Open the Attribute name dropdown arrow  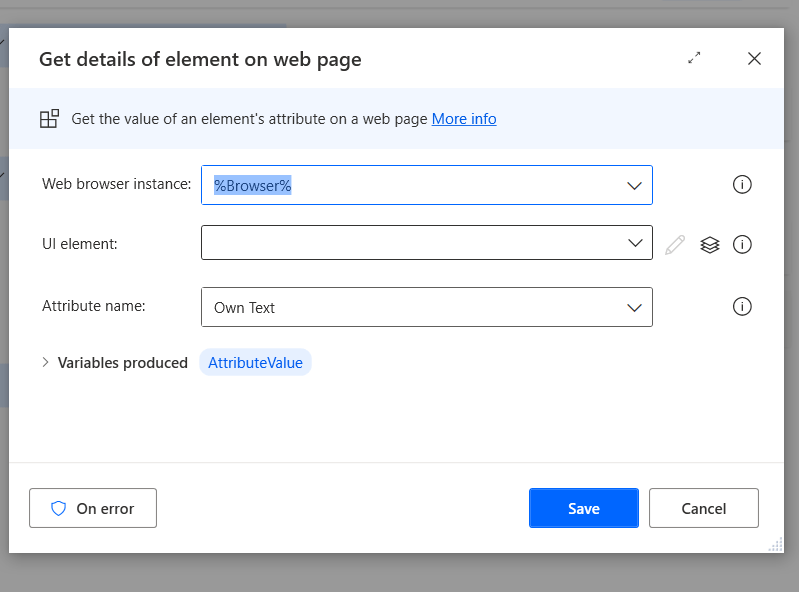coord(634,308)
